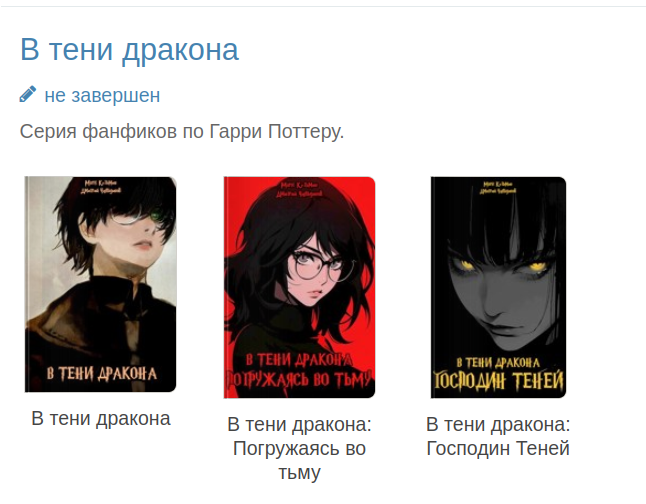Click the author names atop the black cover
Viewport: 646px width, 504px height.
click(498, 187)
